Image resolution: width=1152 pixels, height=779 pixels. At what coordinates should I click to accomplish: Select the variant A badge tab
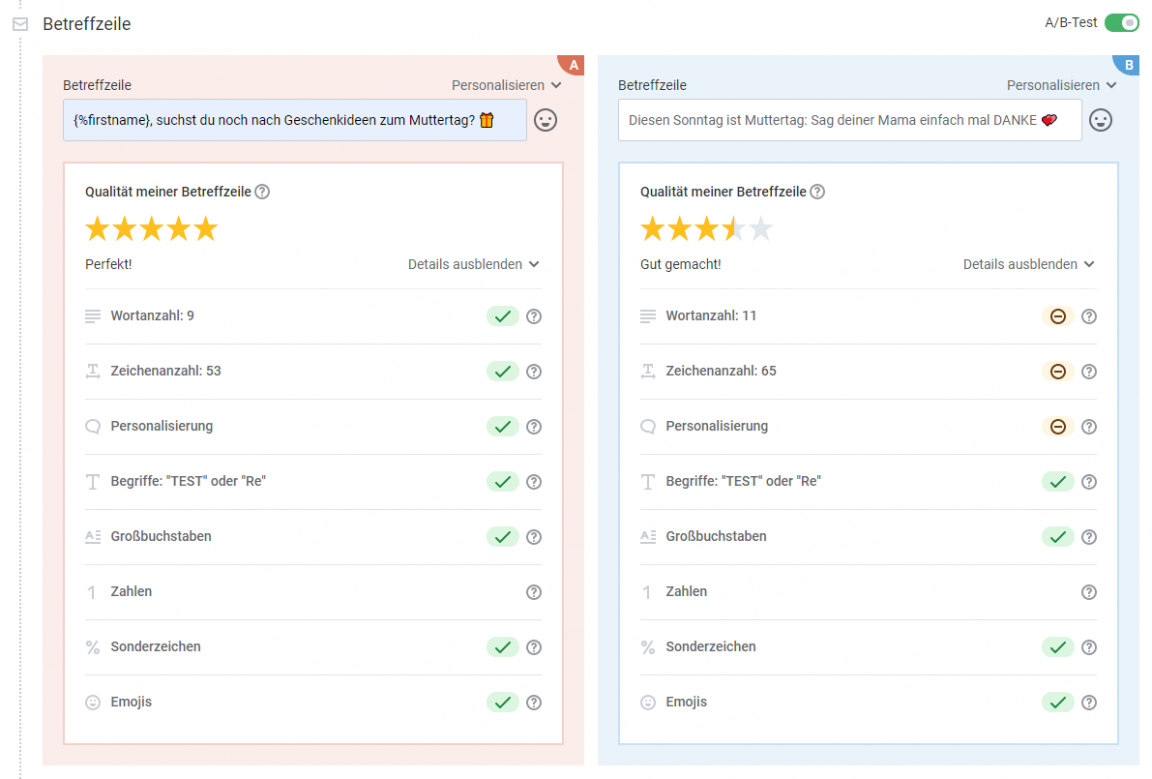(573, 66)
